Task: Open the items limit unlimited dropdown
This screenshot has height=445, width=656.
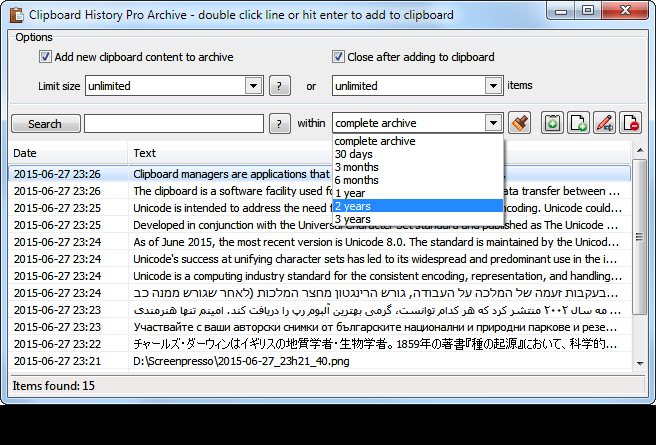Action: [x=492, y=86]
